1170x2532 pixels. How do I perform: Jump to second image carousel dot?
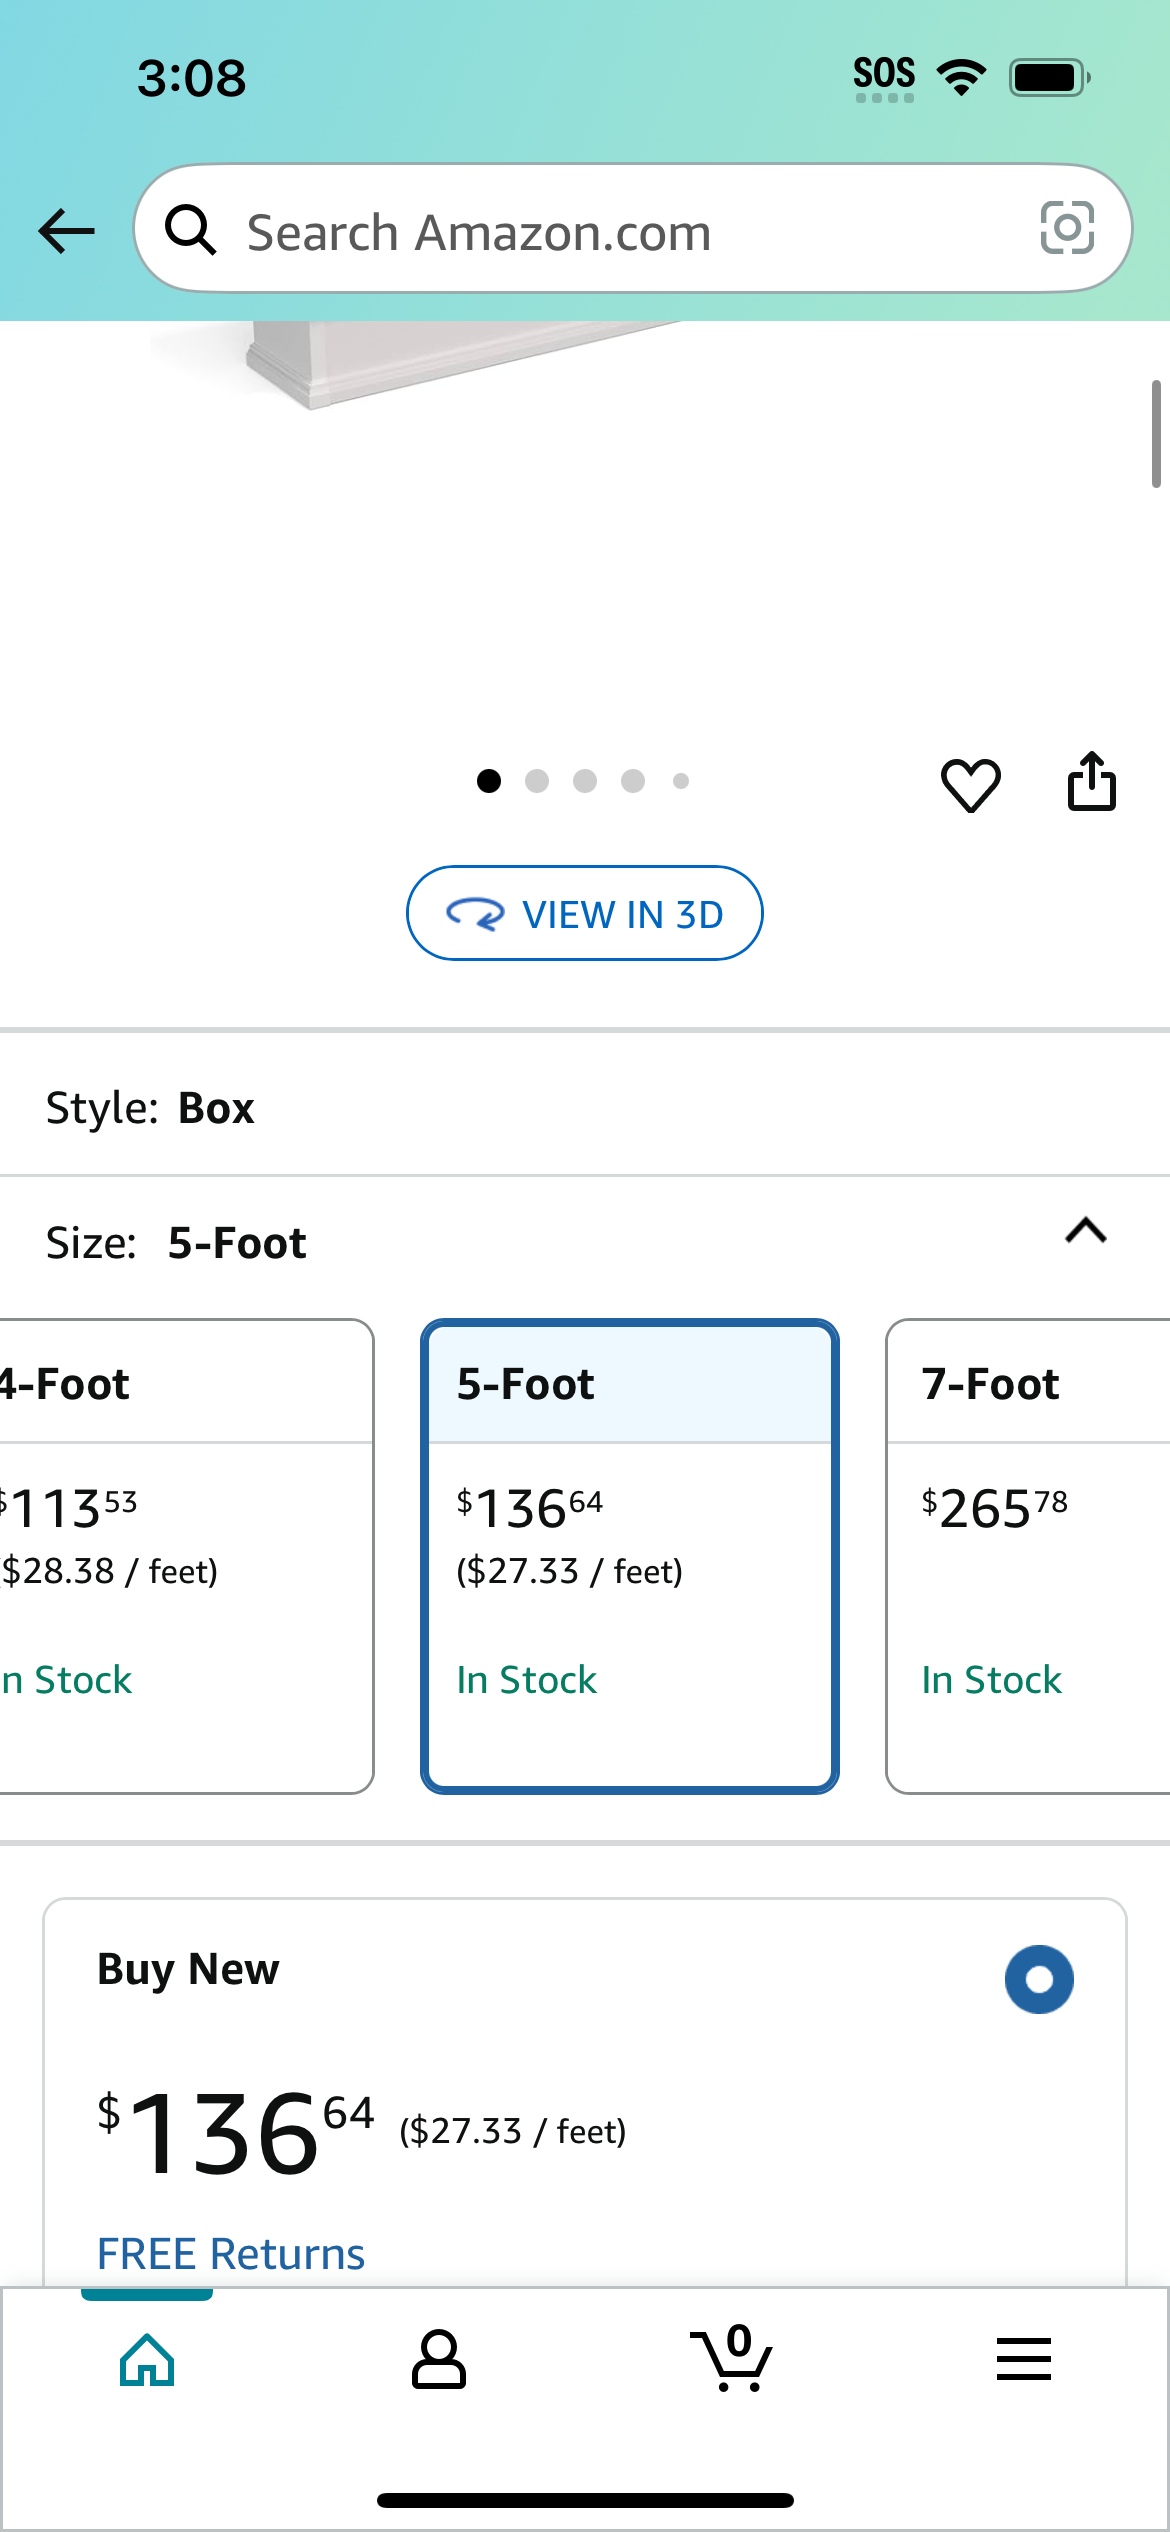tap(537, 781)
